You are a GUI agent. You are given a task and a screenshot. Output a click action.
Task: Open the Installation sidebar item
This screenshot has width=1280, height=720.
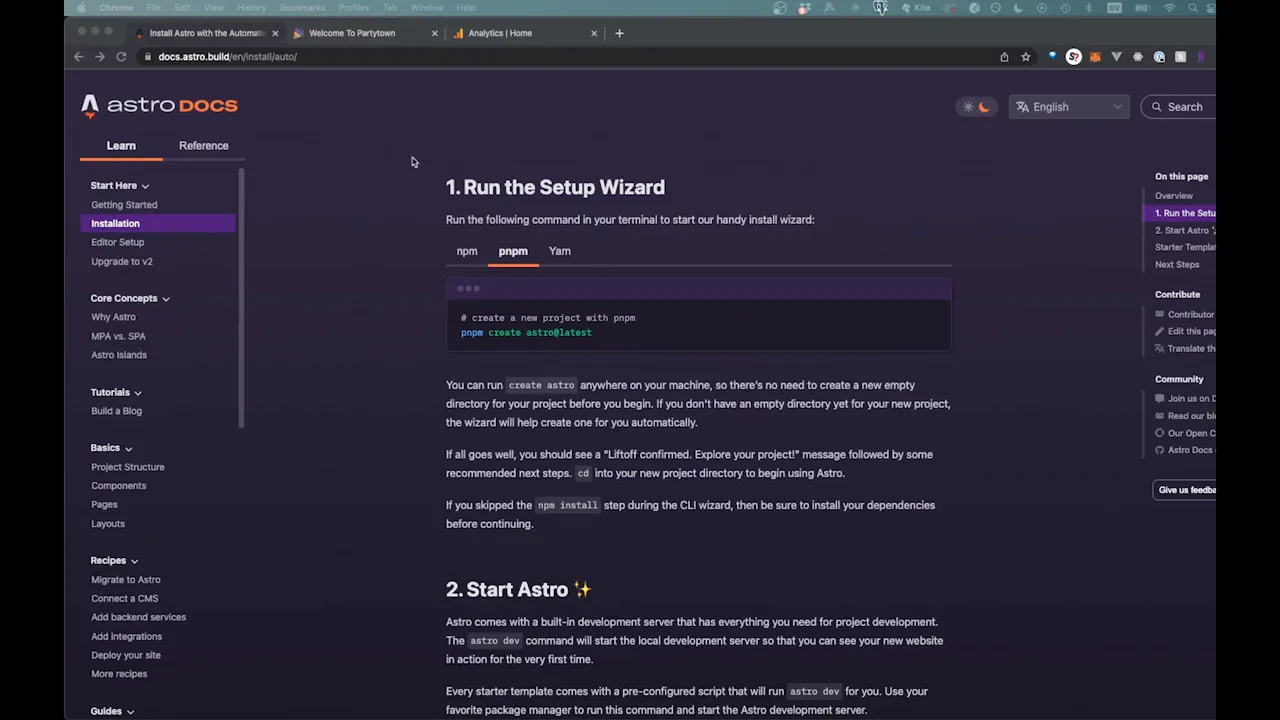[158, 223]
